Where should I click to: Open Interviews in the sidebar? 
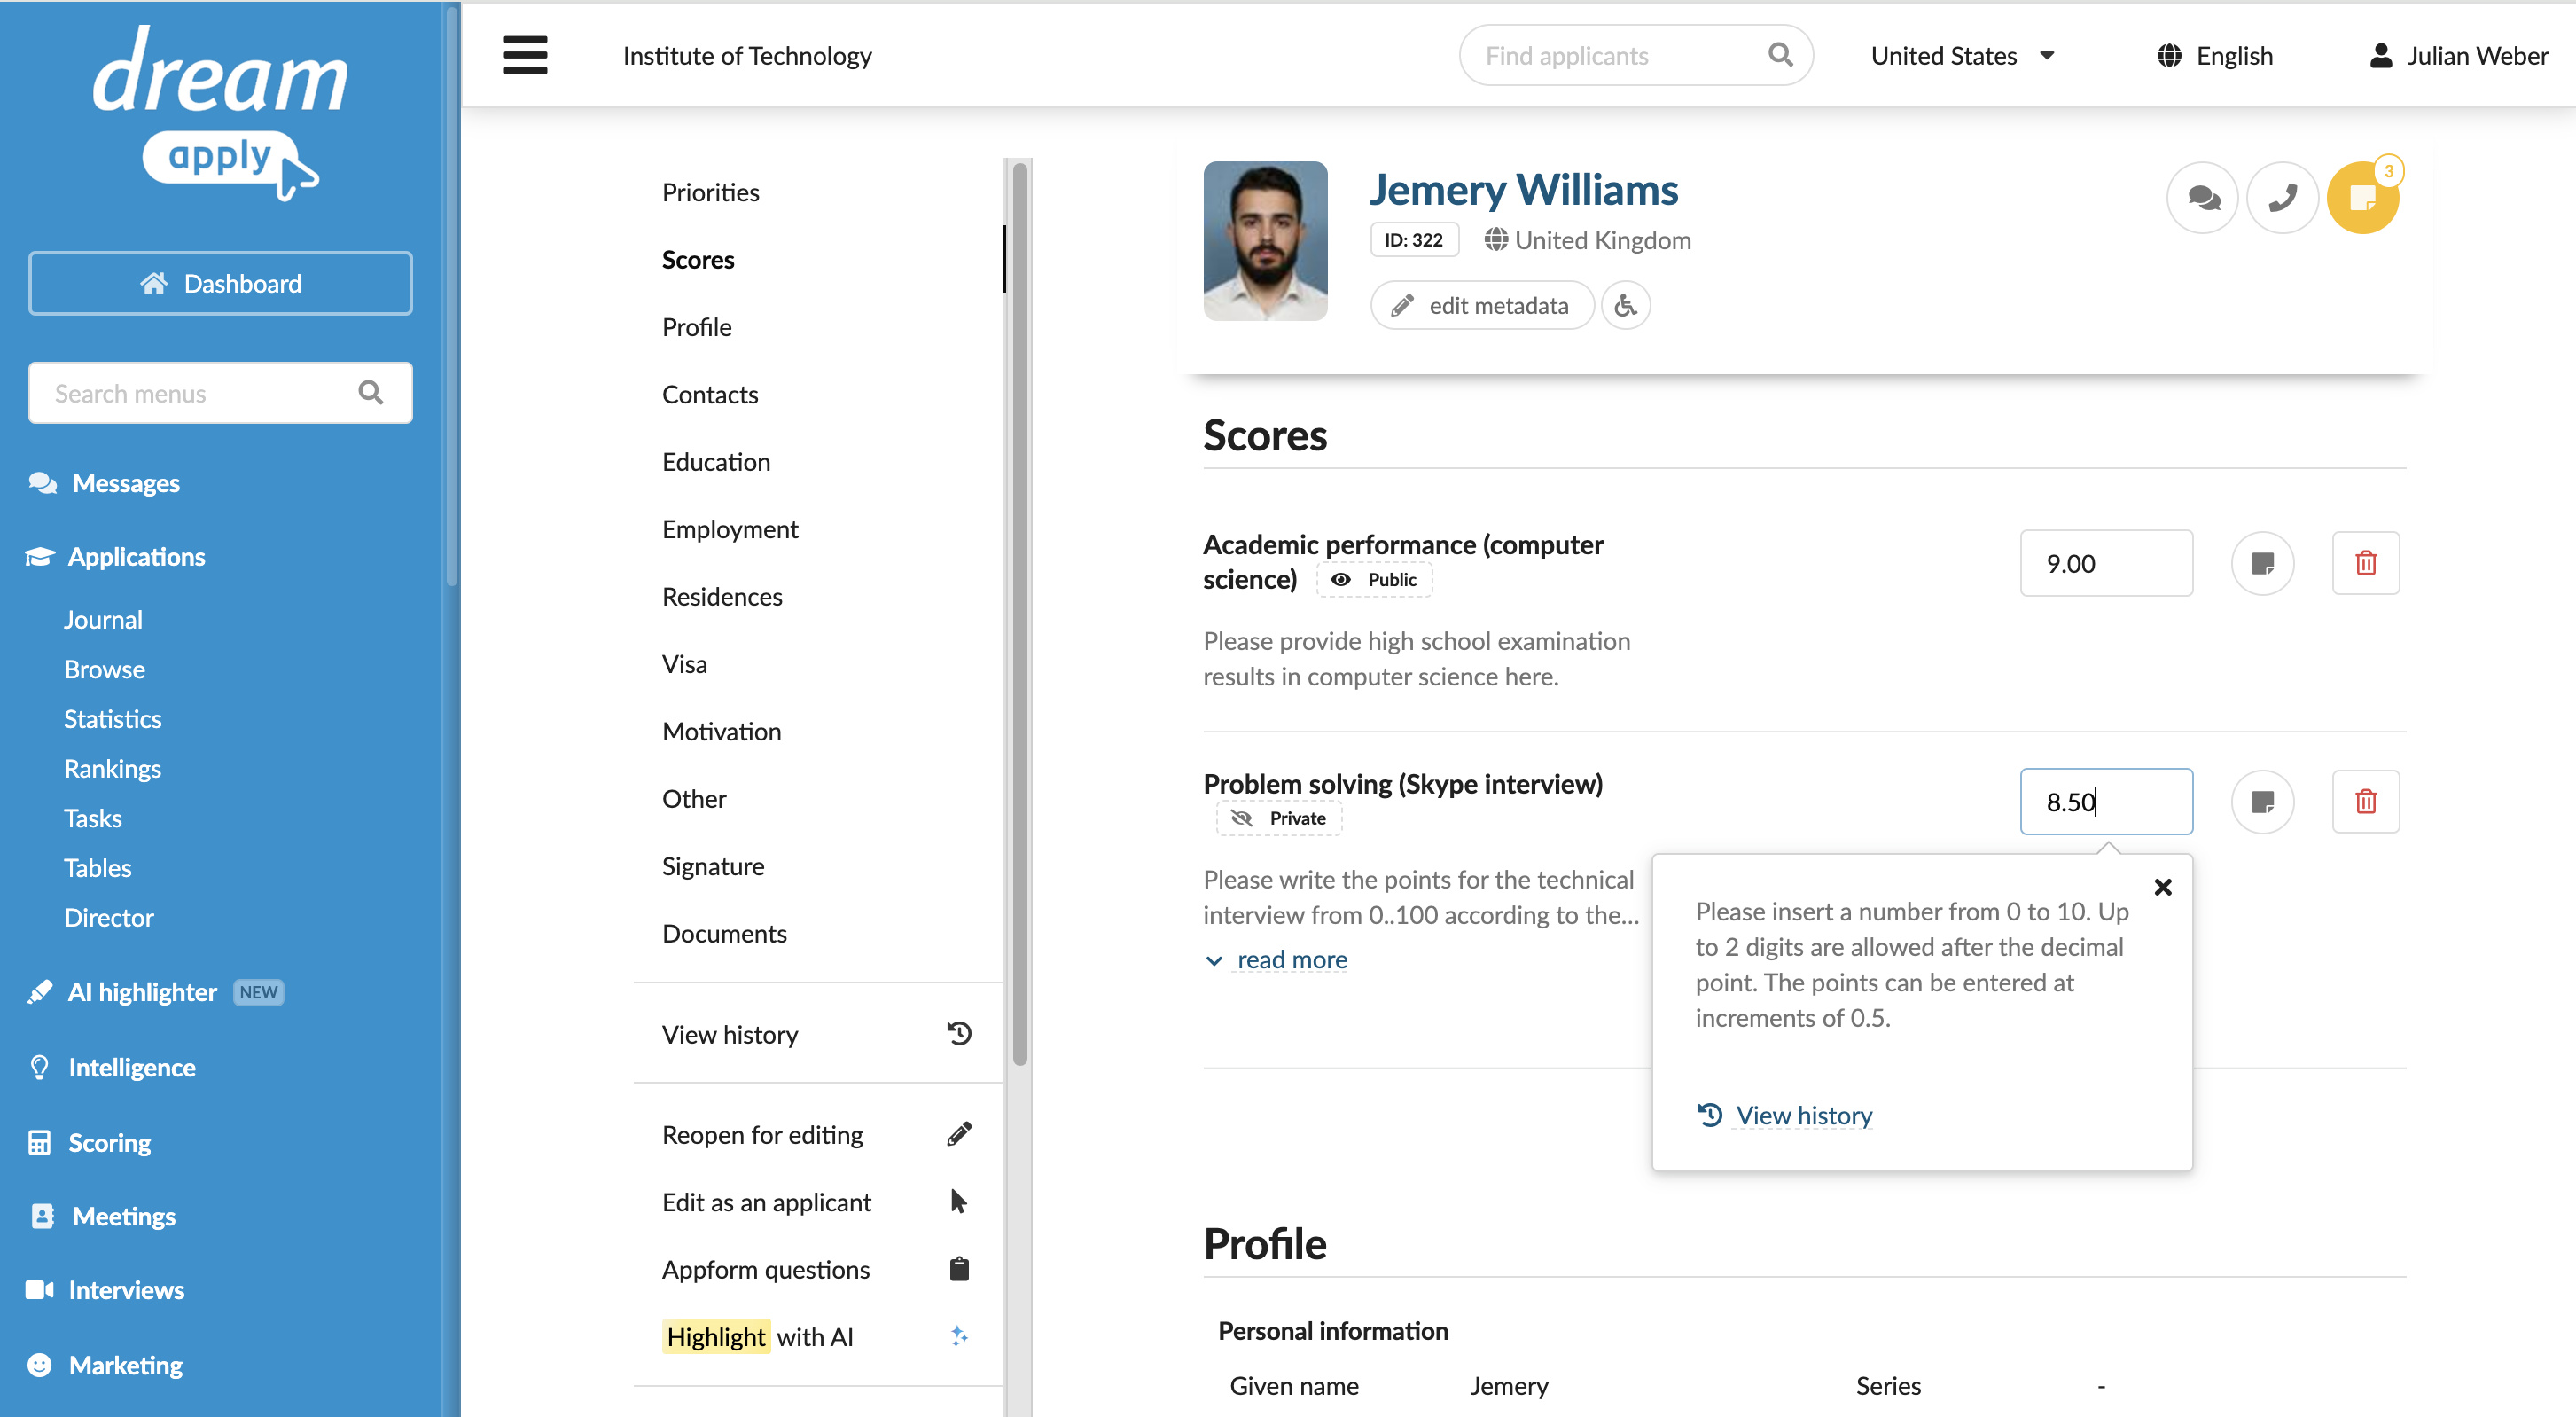click(126, 1290)
